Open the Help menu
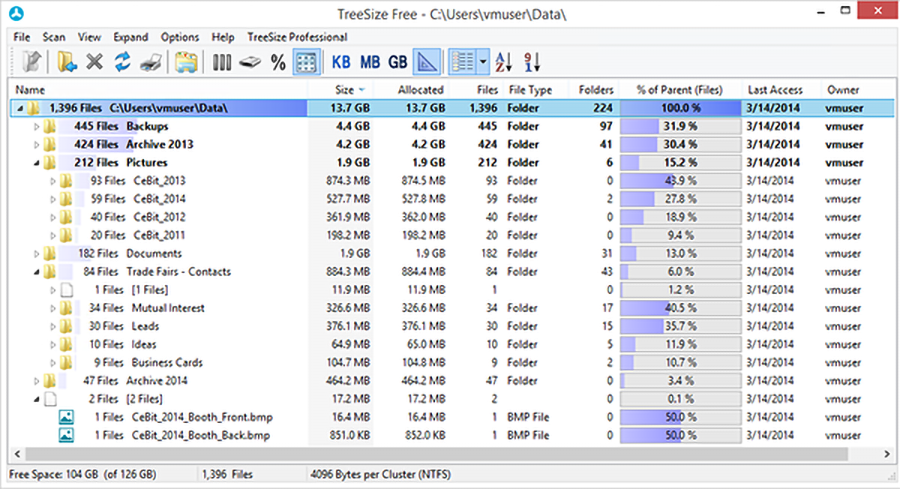The width and height of the screenshot is (900, 489). point(223,37)
